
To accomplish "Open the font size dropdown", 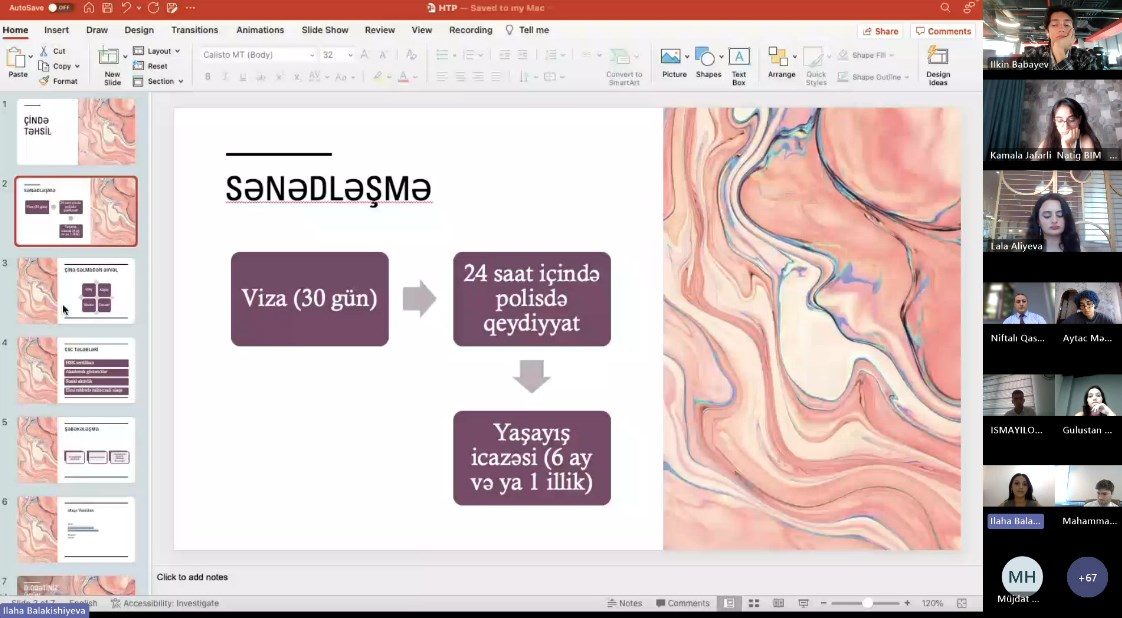I will [x=350, y=55].
